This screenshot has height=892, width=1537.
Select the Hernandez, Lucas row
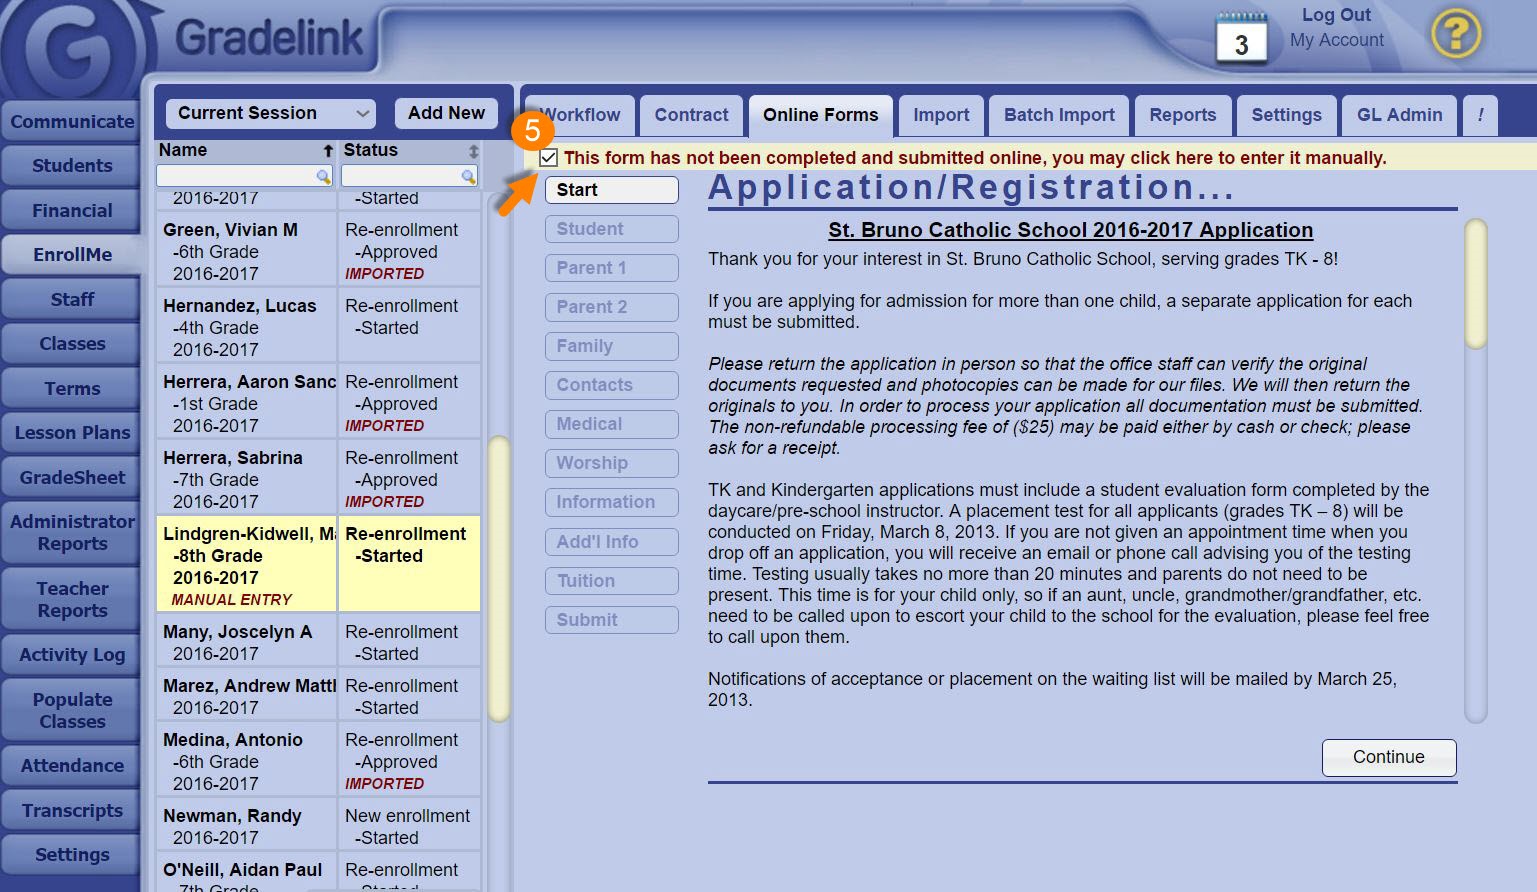[x=318, y=326]
